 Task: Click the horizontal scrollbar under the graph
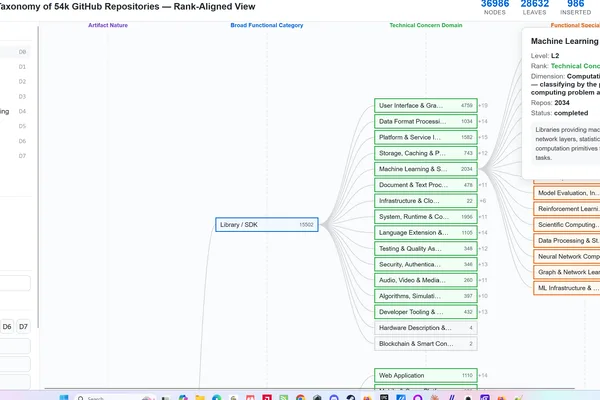click(309, 389)
